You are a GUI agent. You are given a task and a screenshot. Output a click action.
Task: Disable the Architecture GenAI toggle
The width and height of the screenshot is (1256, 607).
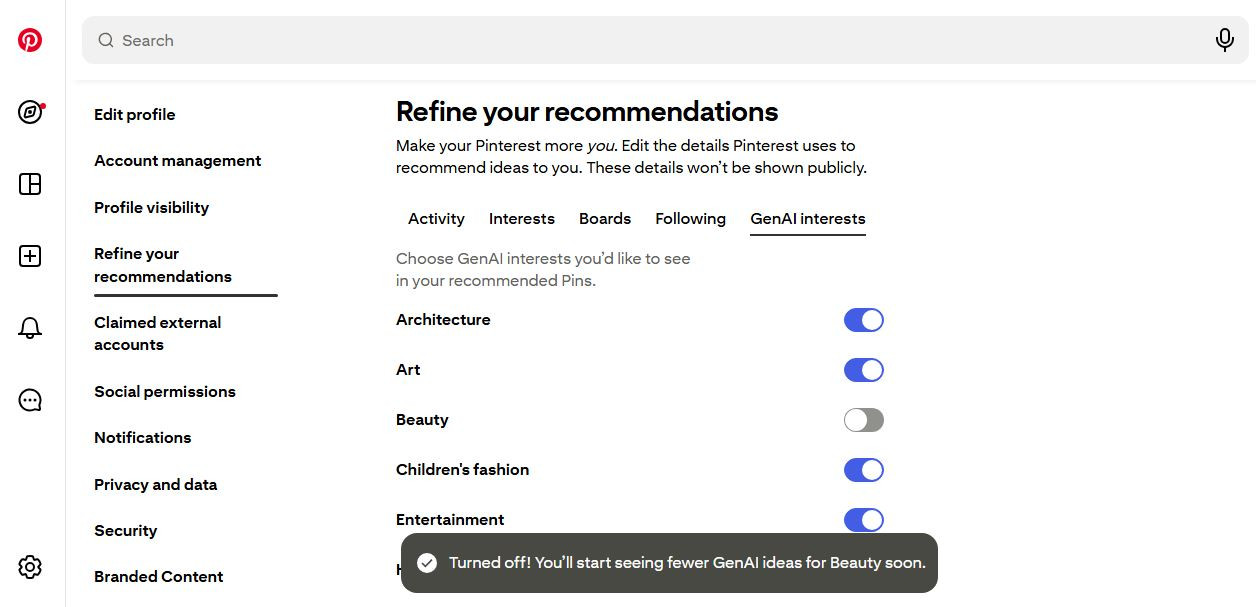pos(863,320)
